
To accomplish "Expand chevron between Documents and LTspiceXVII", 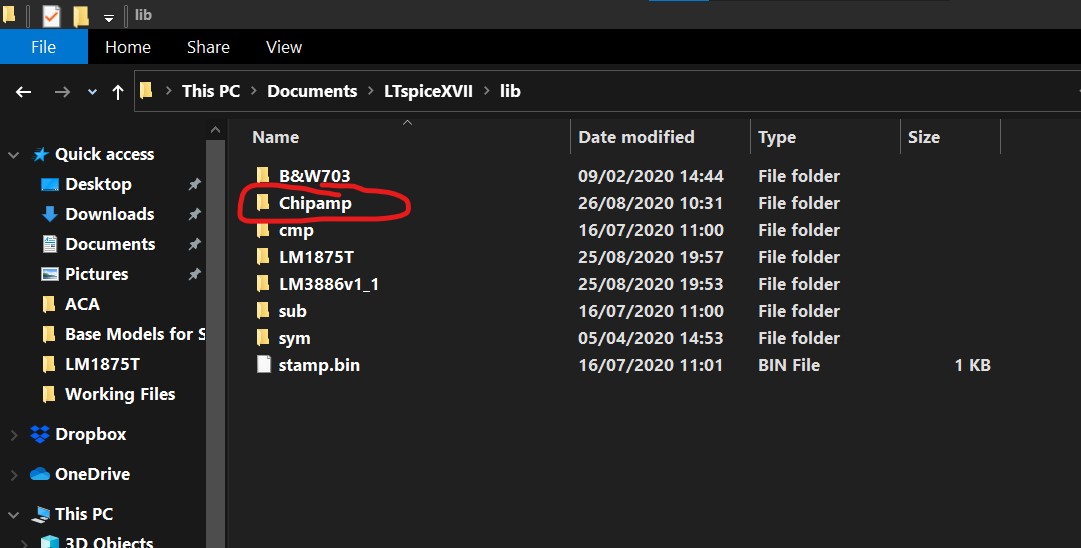I will tap(371, 91).
